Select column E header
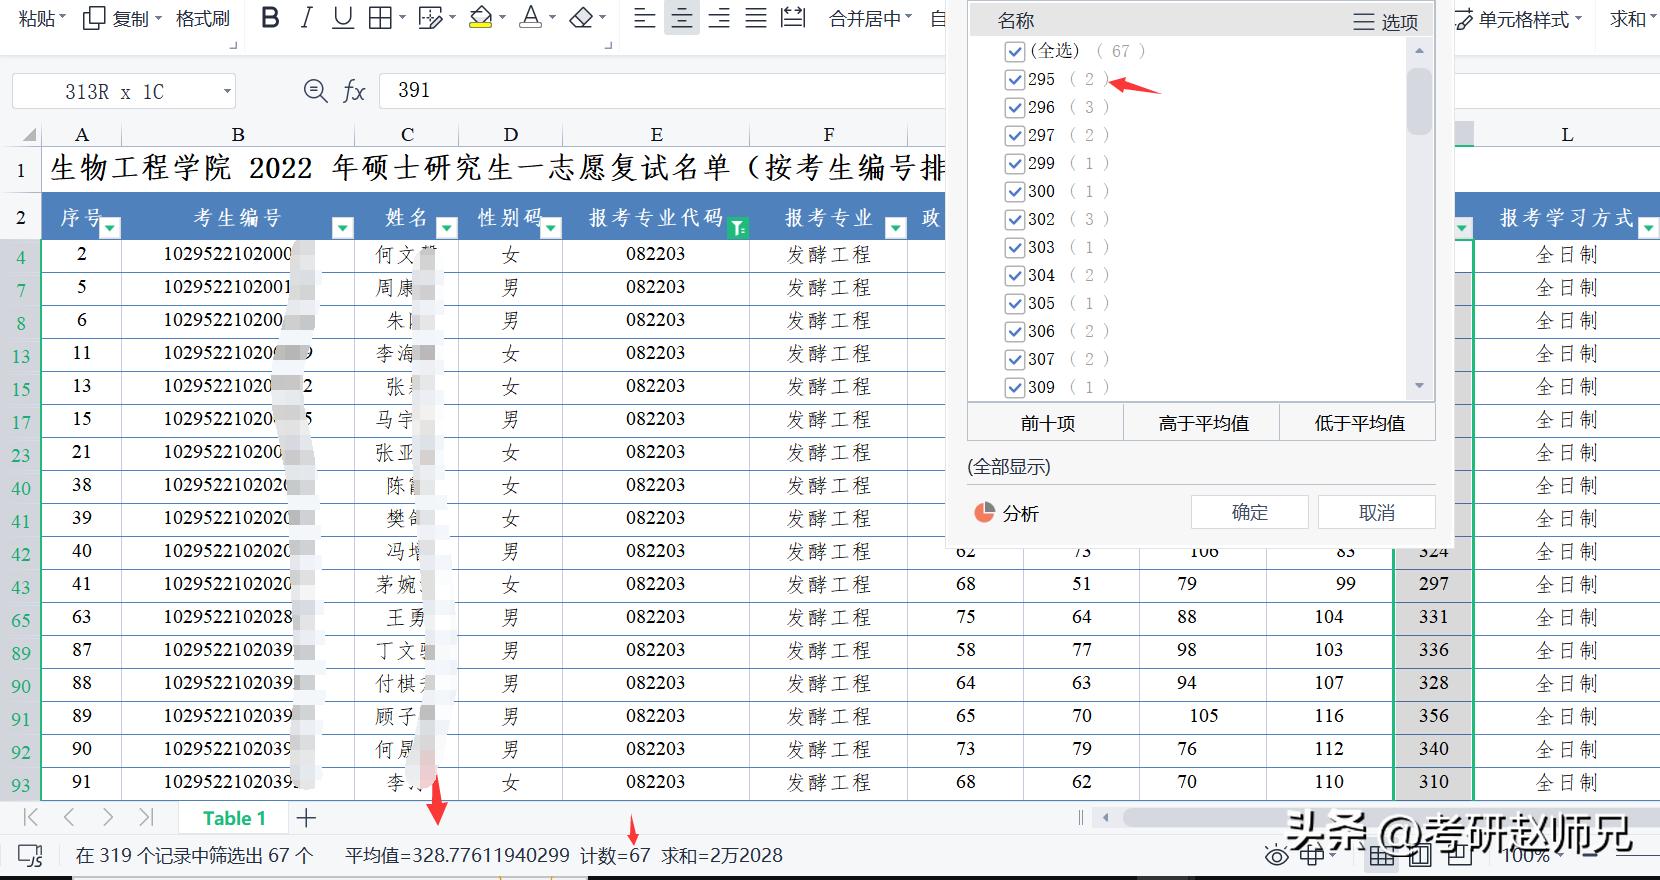Screen dimensions: 1660x880 click(x=656, y=135)
